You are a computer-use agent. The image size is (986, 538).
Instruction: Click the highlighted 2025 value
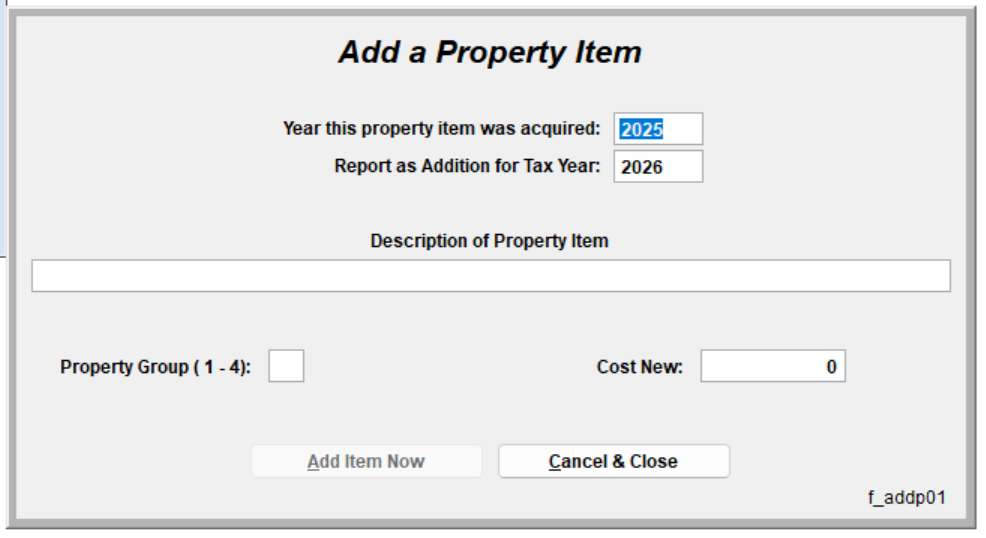pos(642,129)
